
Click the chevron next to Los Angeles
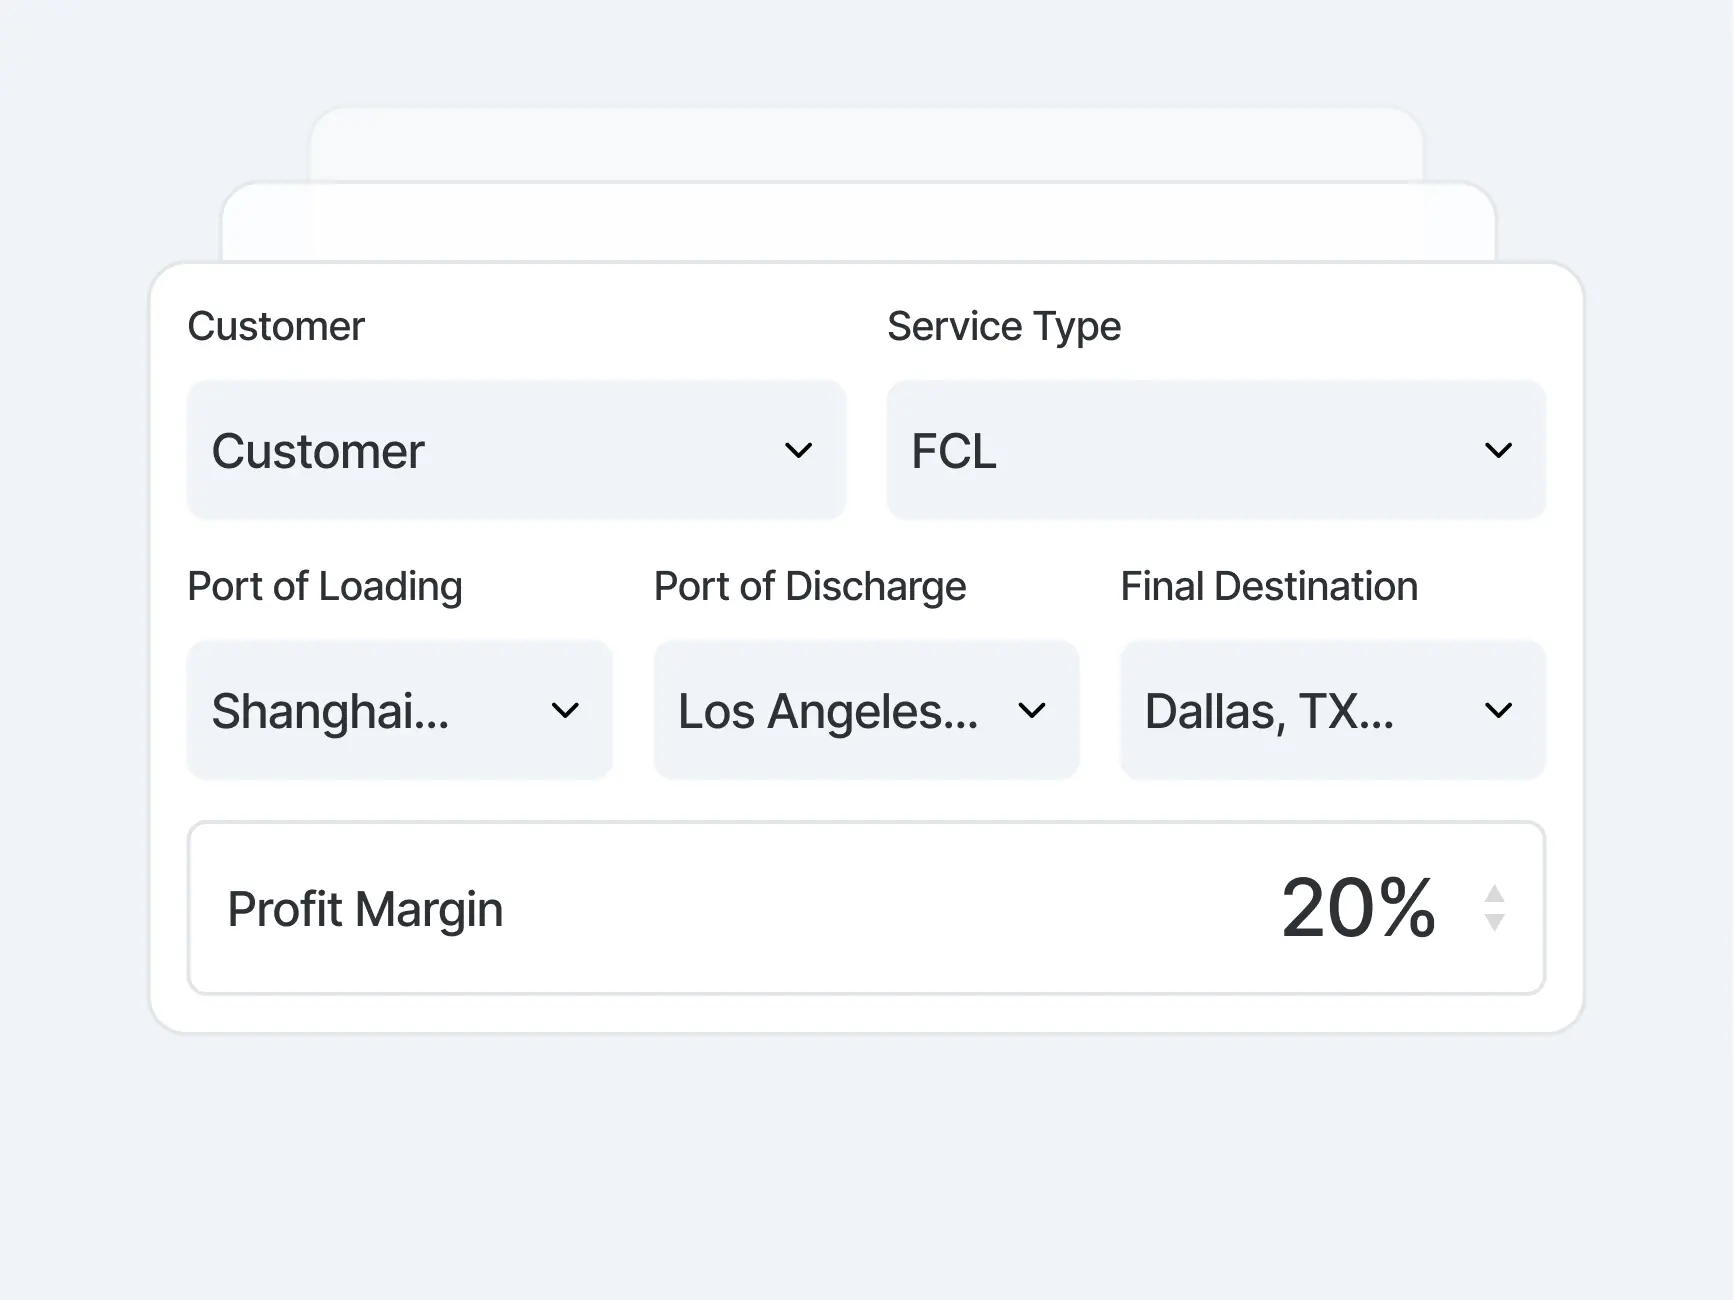pos(1031,711)
